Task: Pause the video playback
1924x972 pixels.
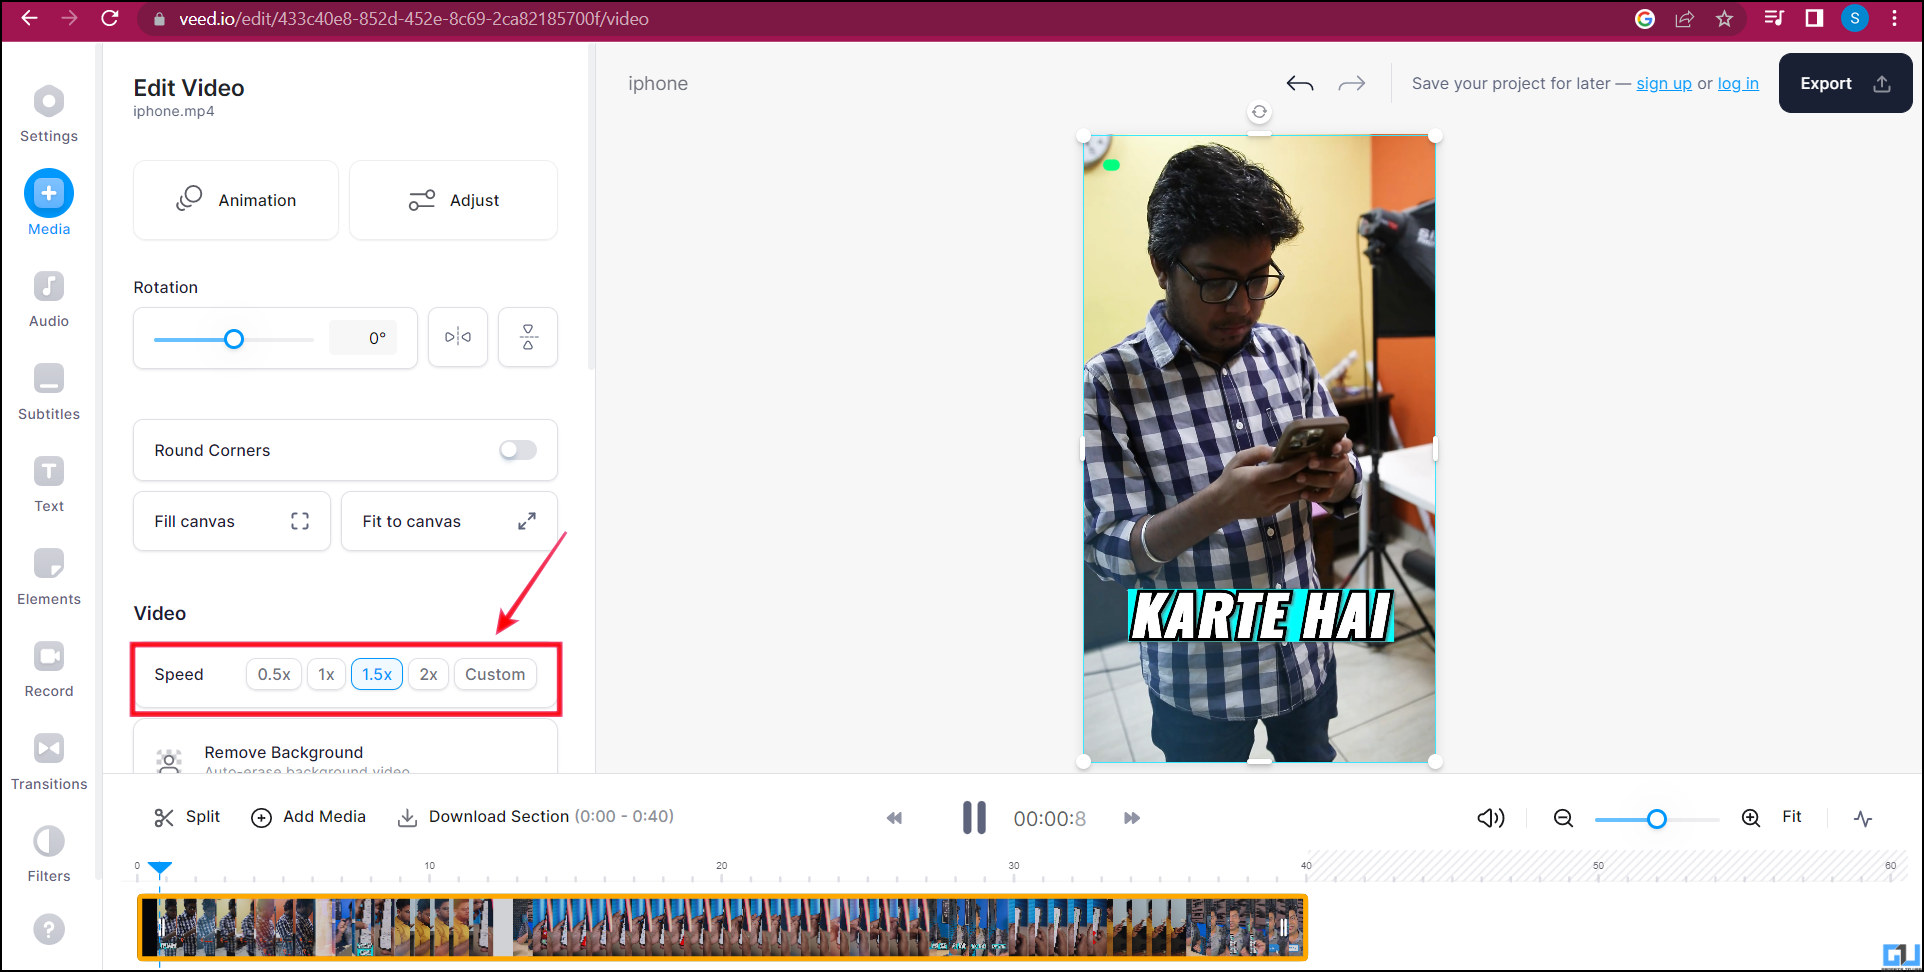Action: [x=973, y=817]
